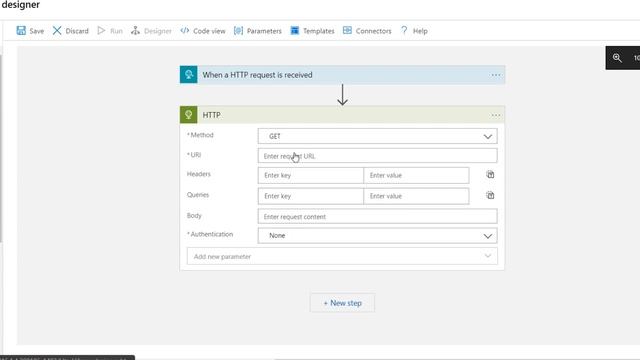
Task: Open HTTP action ellipsis menu
Action: point(496,116)
